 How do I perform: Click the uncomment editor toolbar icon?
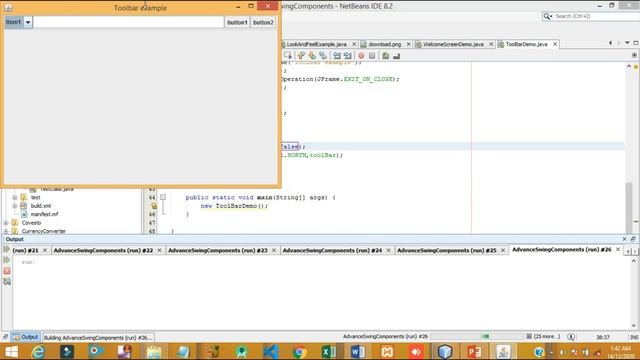396,56
